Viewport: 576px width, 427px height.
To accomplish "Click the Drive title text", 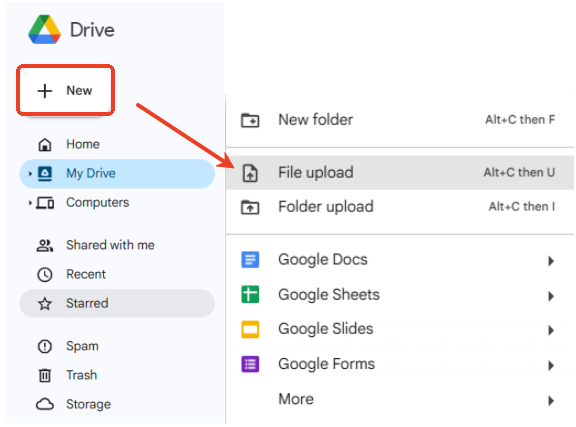I will (x=92, y=30).
